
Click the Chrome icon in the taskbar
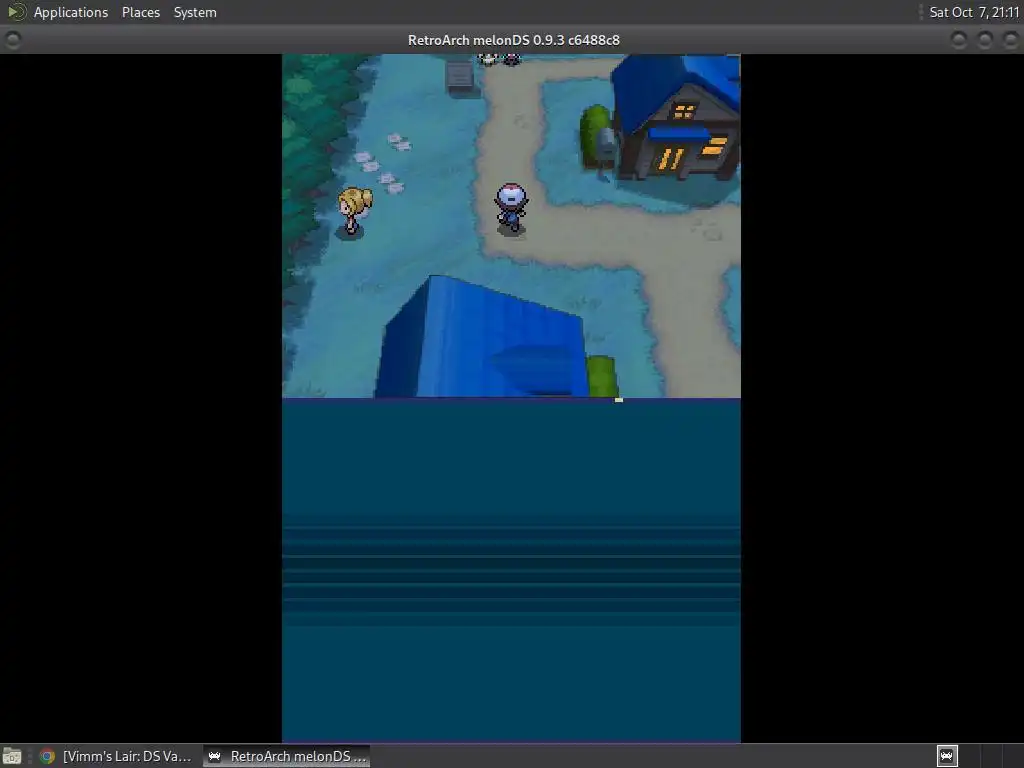47,756
